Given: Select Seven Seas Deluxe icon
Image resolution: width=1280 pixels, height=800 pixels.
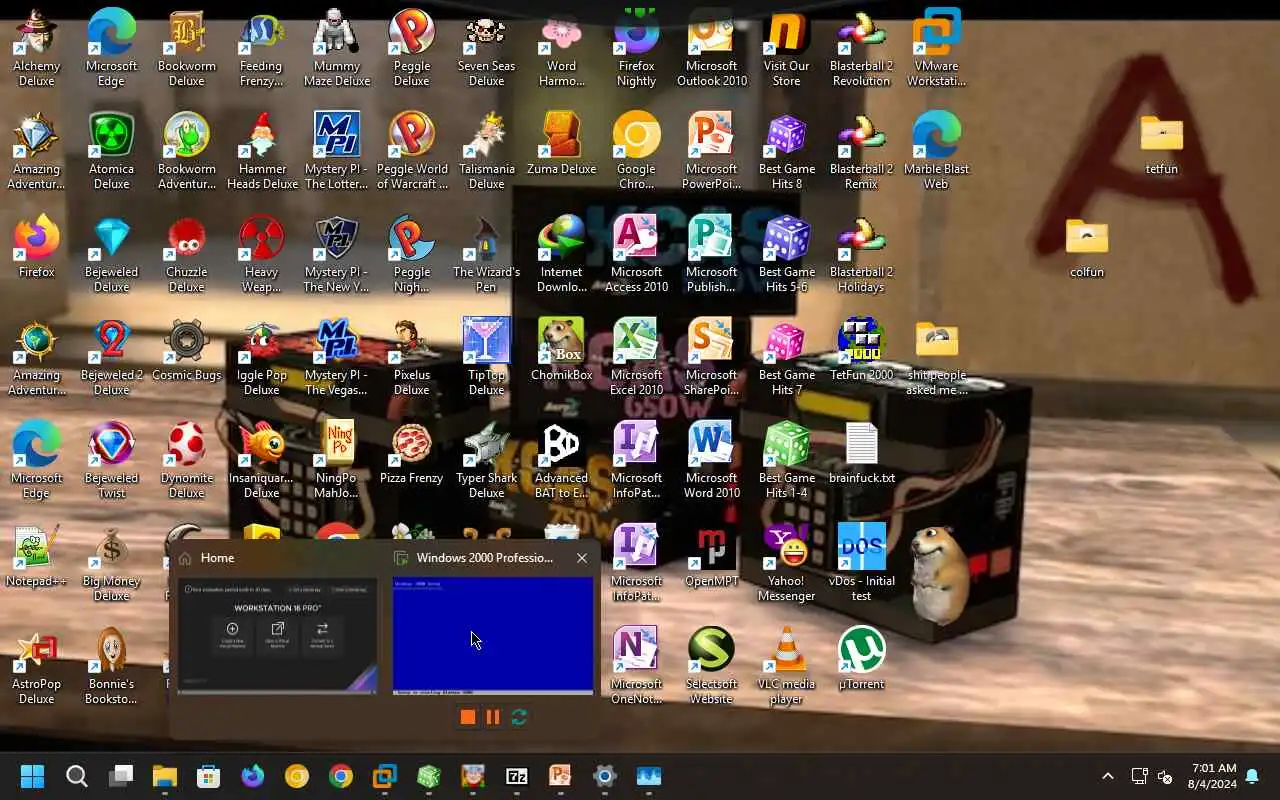Looking at the screenshot, I should pyautogui.click(x=486, y=48).
